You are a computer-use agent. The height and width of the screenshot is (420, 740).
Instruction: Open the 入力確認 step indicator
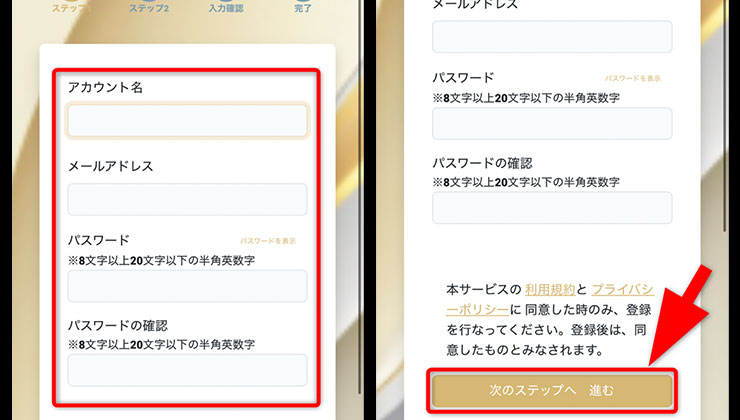click(226, 6)
